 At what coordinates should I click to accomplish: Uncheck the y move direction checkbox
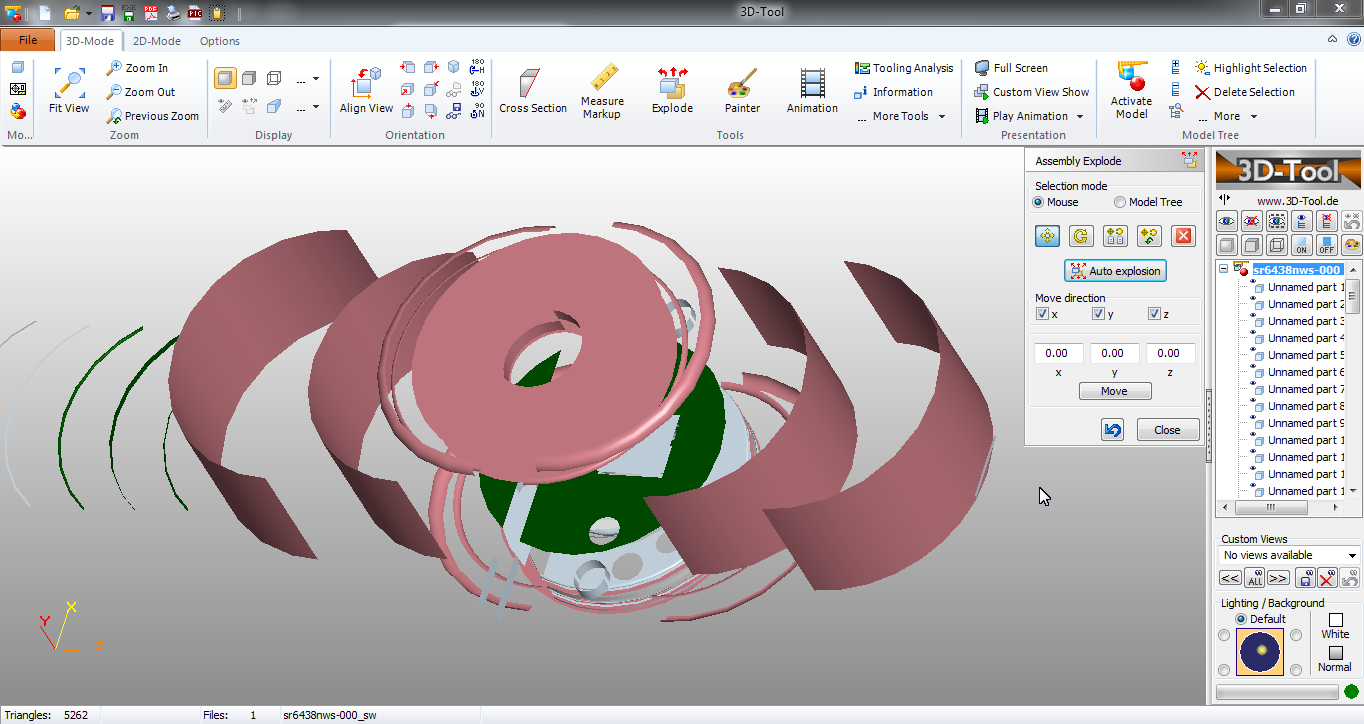click(x=1098, y=313)
